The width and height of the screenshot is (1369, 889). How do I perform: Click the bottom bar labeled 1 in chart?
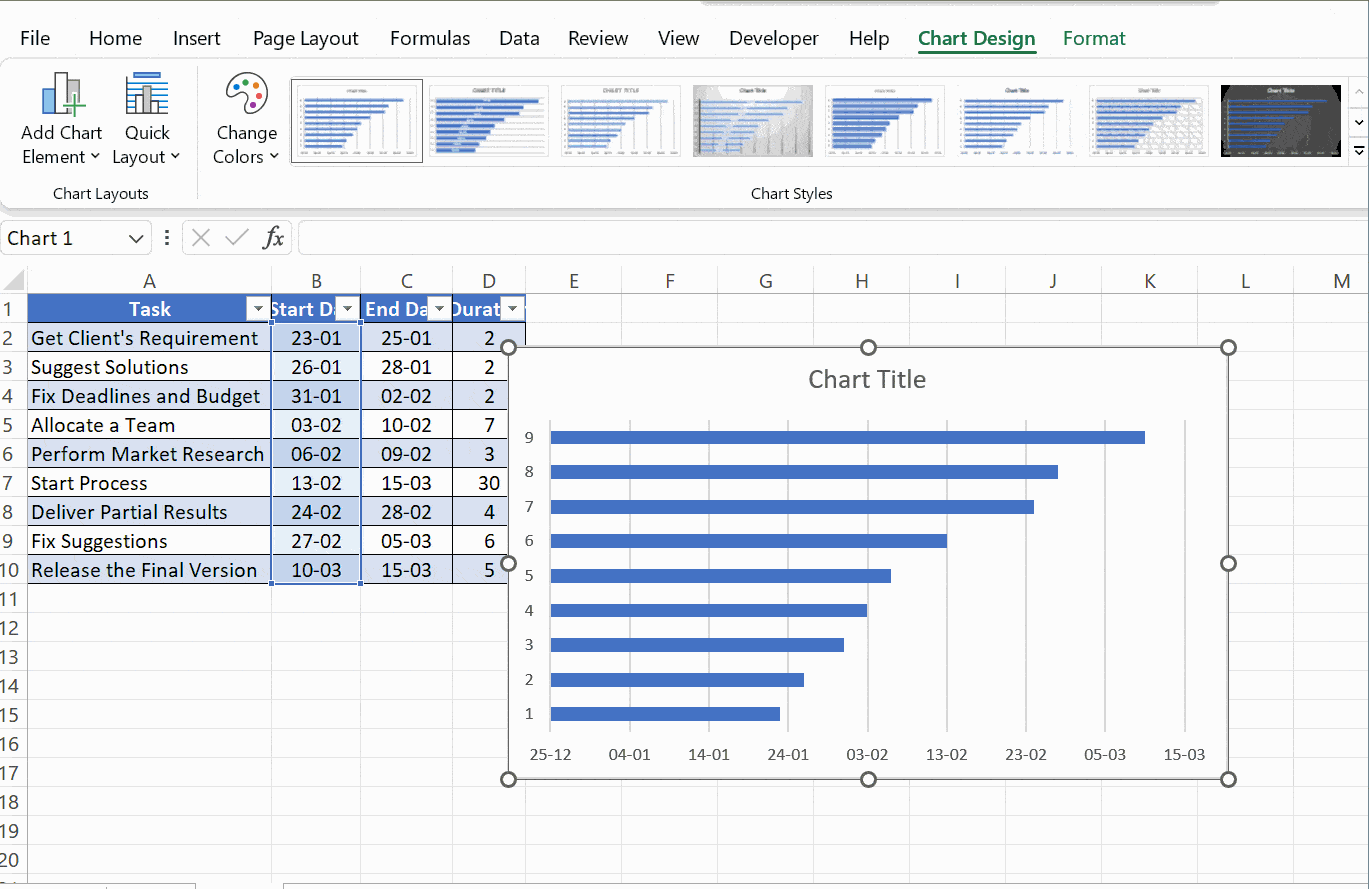click(665, 714)
